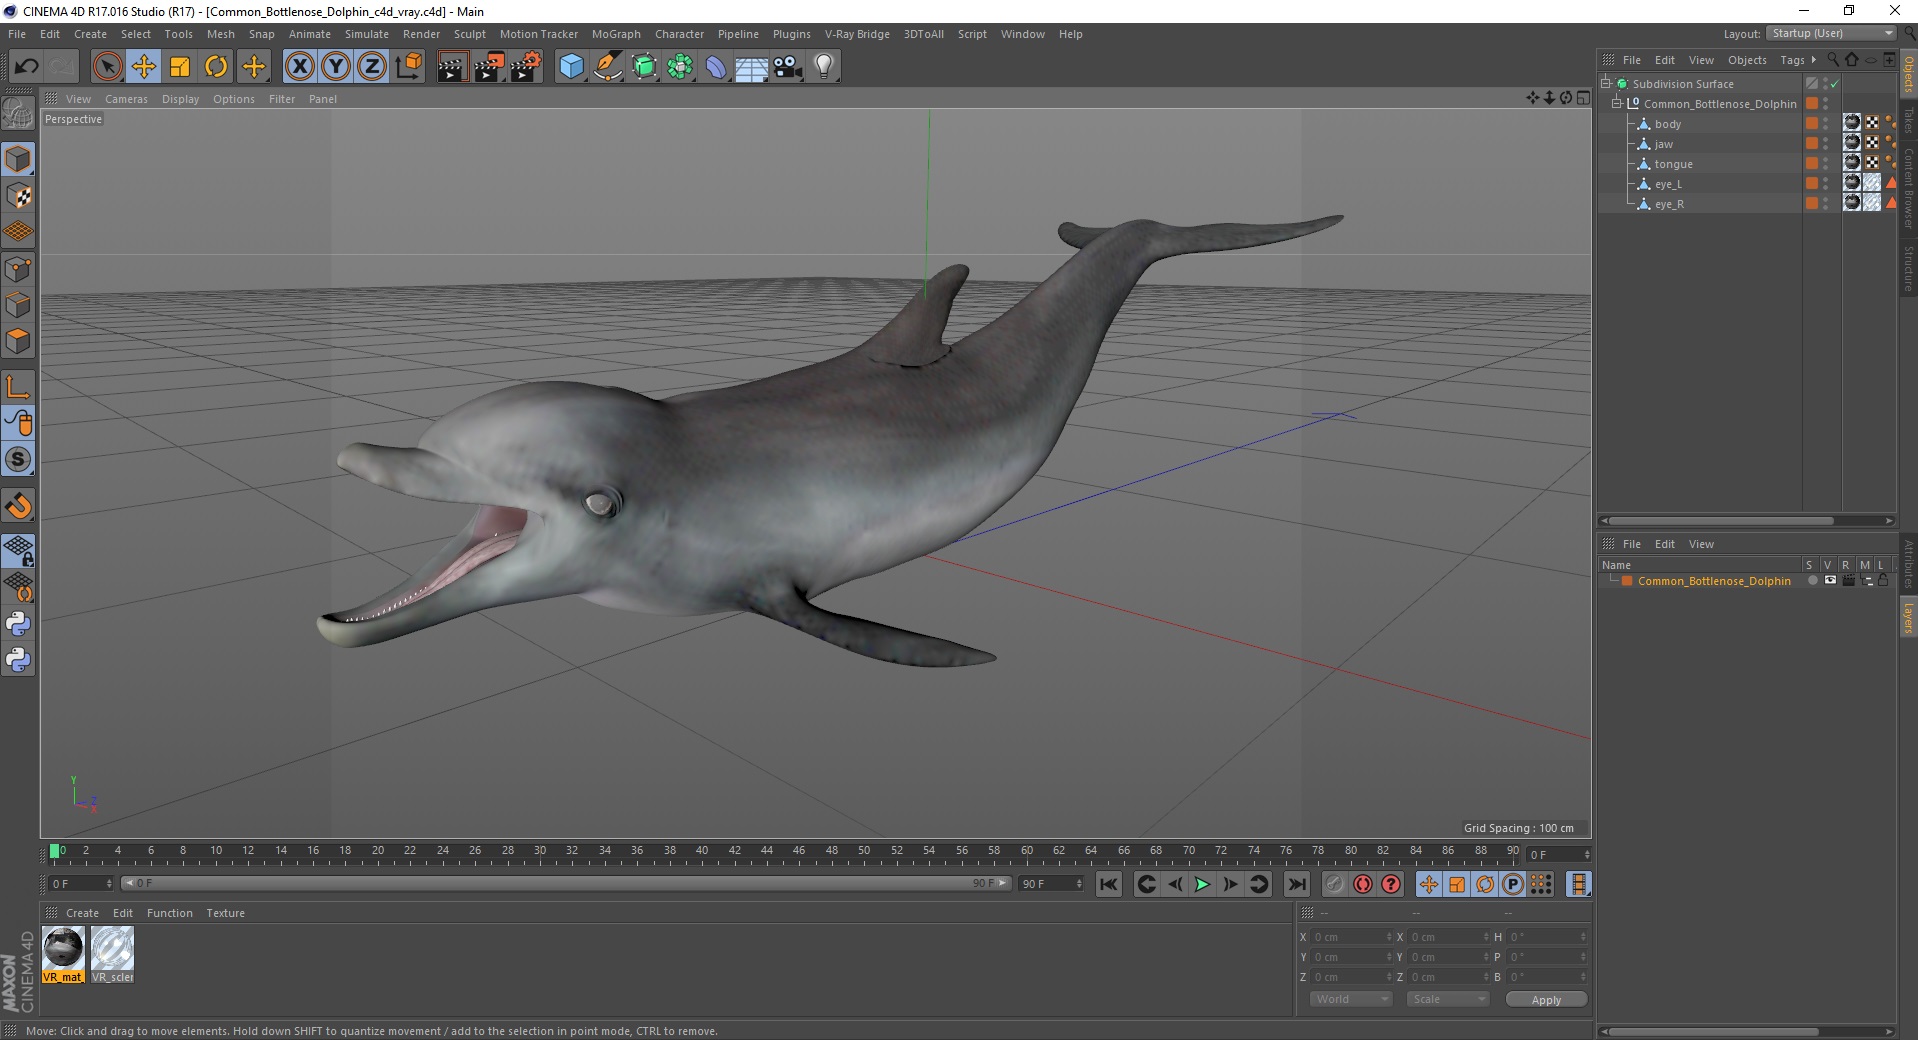Click Common_Bottlenose_Dolphin layer color swatch
The height and width of the screenshot is (1040, 1918).
click(1627, 581)
